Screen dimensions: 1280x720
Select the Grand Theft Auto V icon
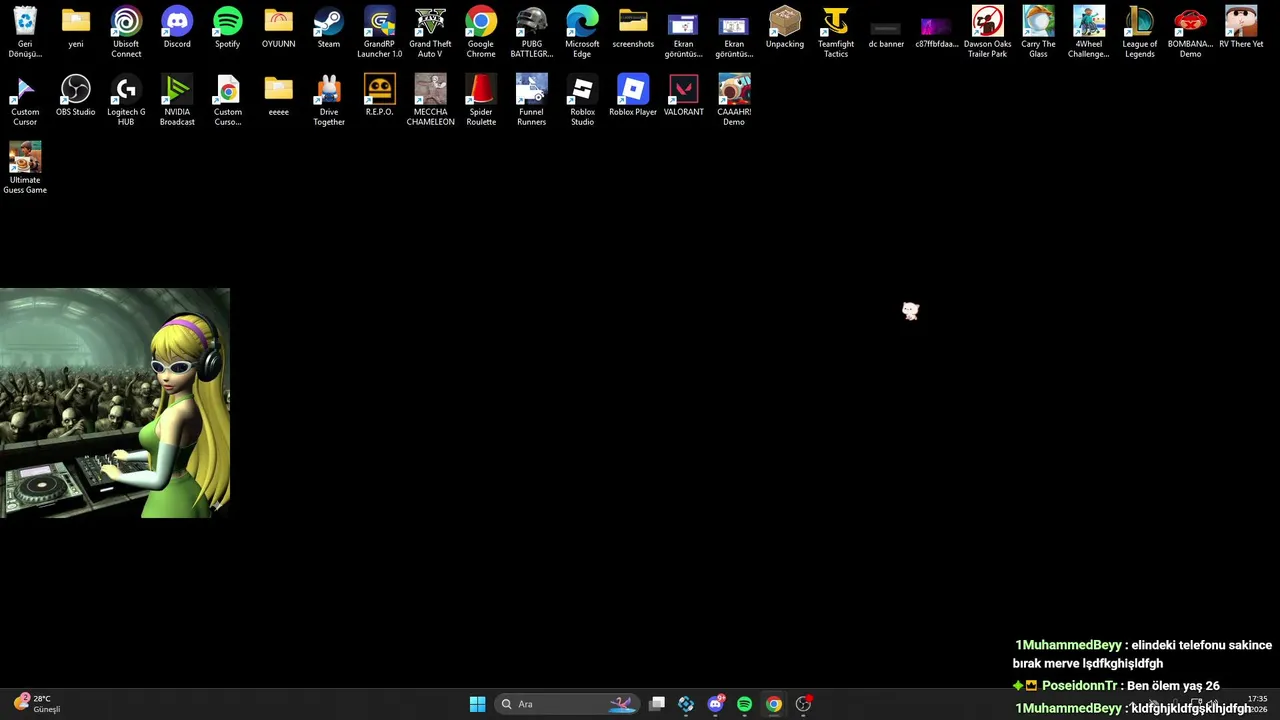430,31
